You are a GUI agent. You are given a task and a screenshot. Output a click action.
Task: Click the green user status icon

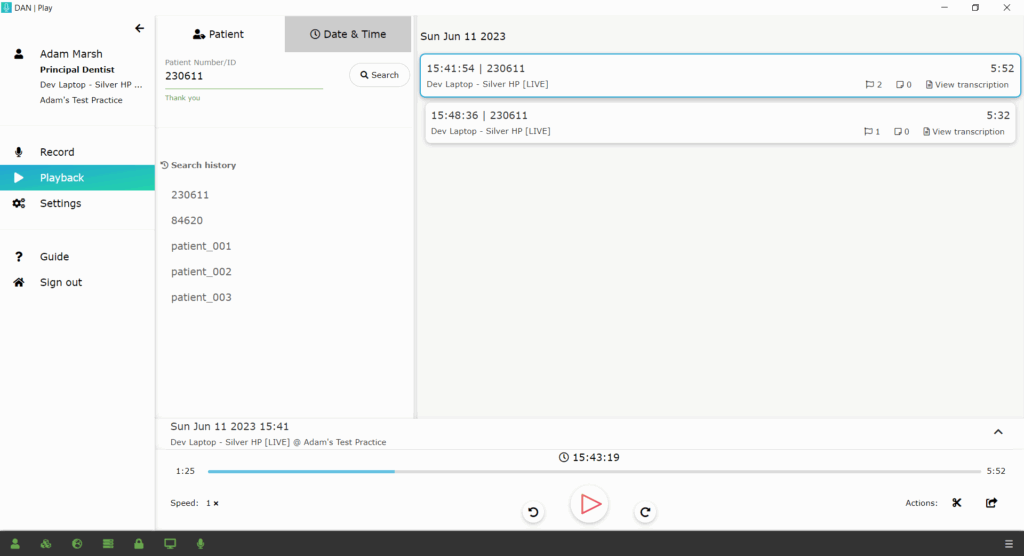point(15,544)
